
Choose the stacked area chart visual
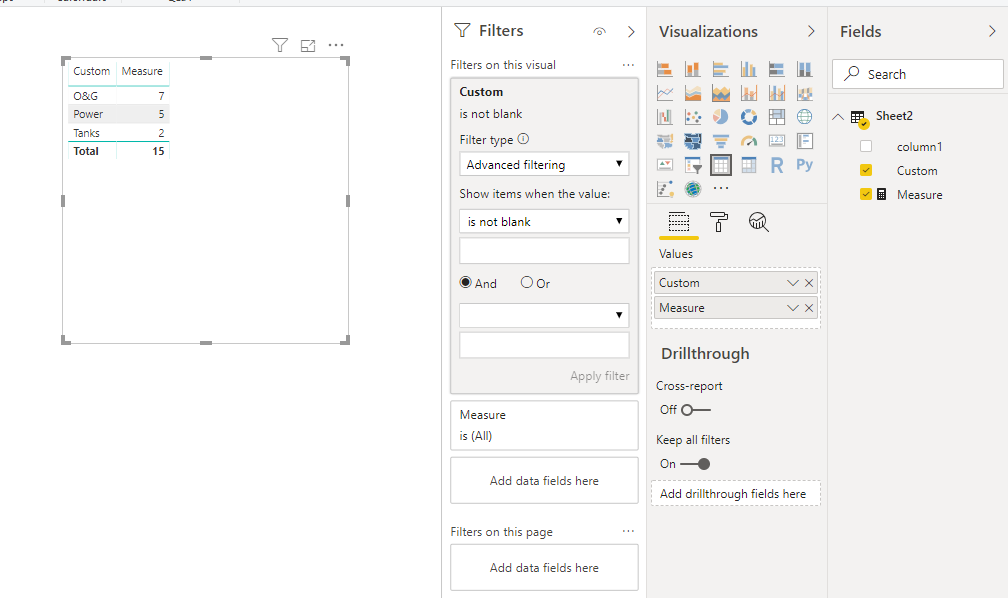721,93
